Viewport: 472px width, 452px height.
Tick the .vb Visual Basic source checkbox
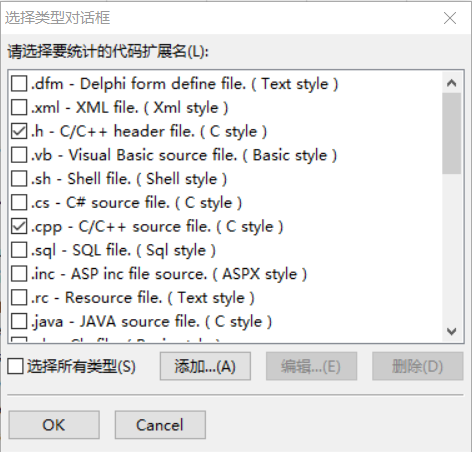pyautogui.click(x=19, y=155)
